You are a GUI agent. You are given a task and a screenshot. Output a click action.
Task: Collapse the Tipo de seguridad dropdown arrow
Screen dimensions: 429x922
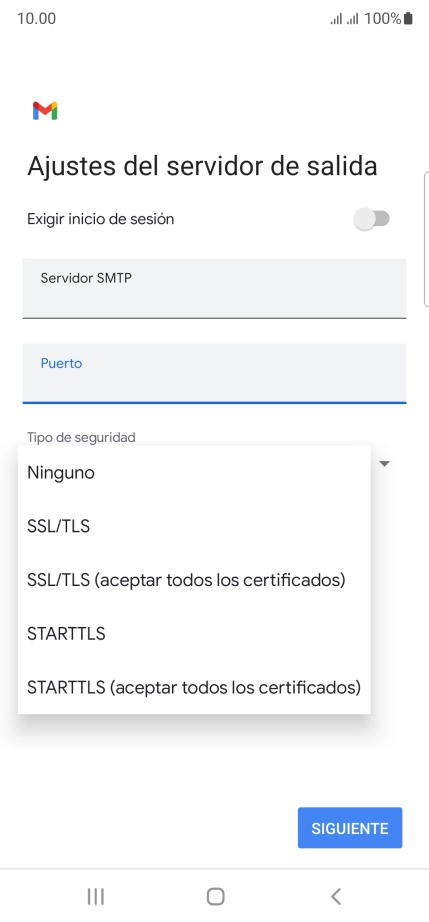tap(384, 464)
